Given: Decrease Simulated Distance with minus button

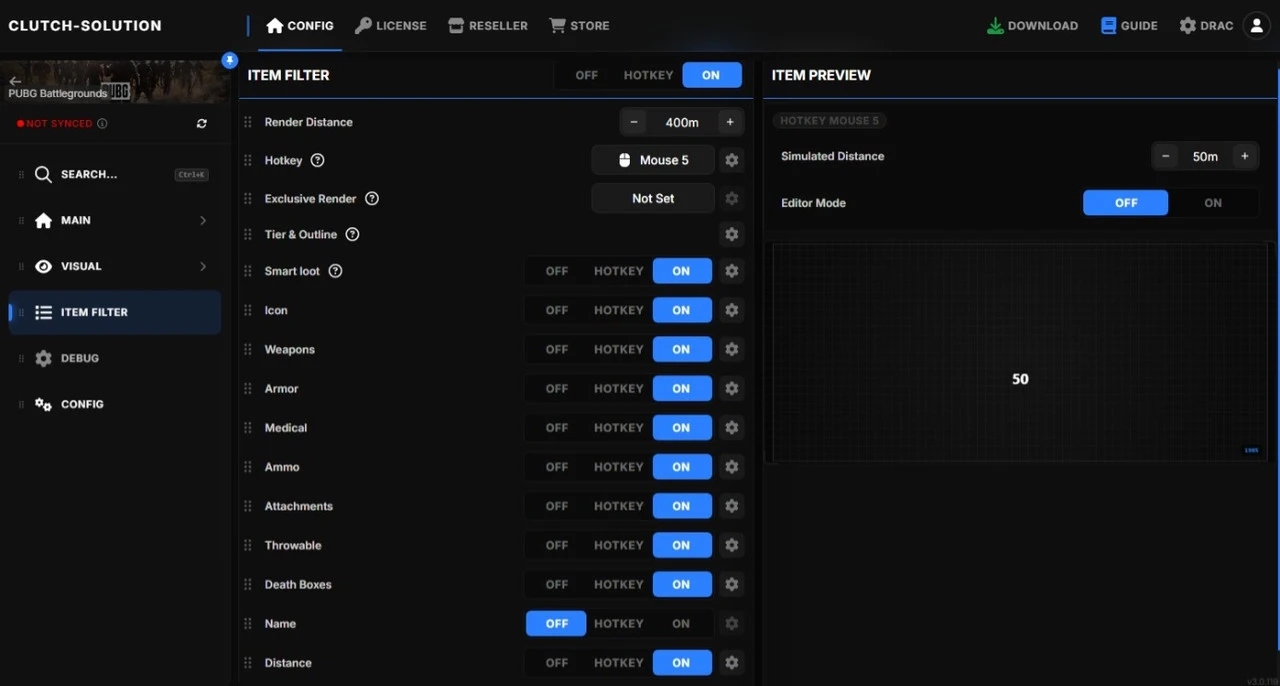Looking at the screenshot, I should point(1165,156).
